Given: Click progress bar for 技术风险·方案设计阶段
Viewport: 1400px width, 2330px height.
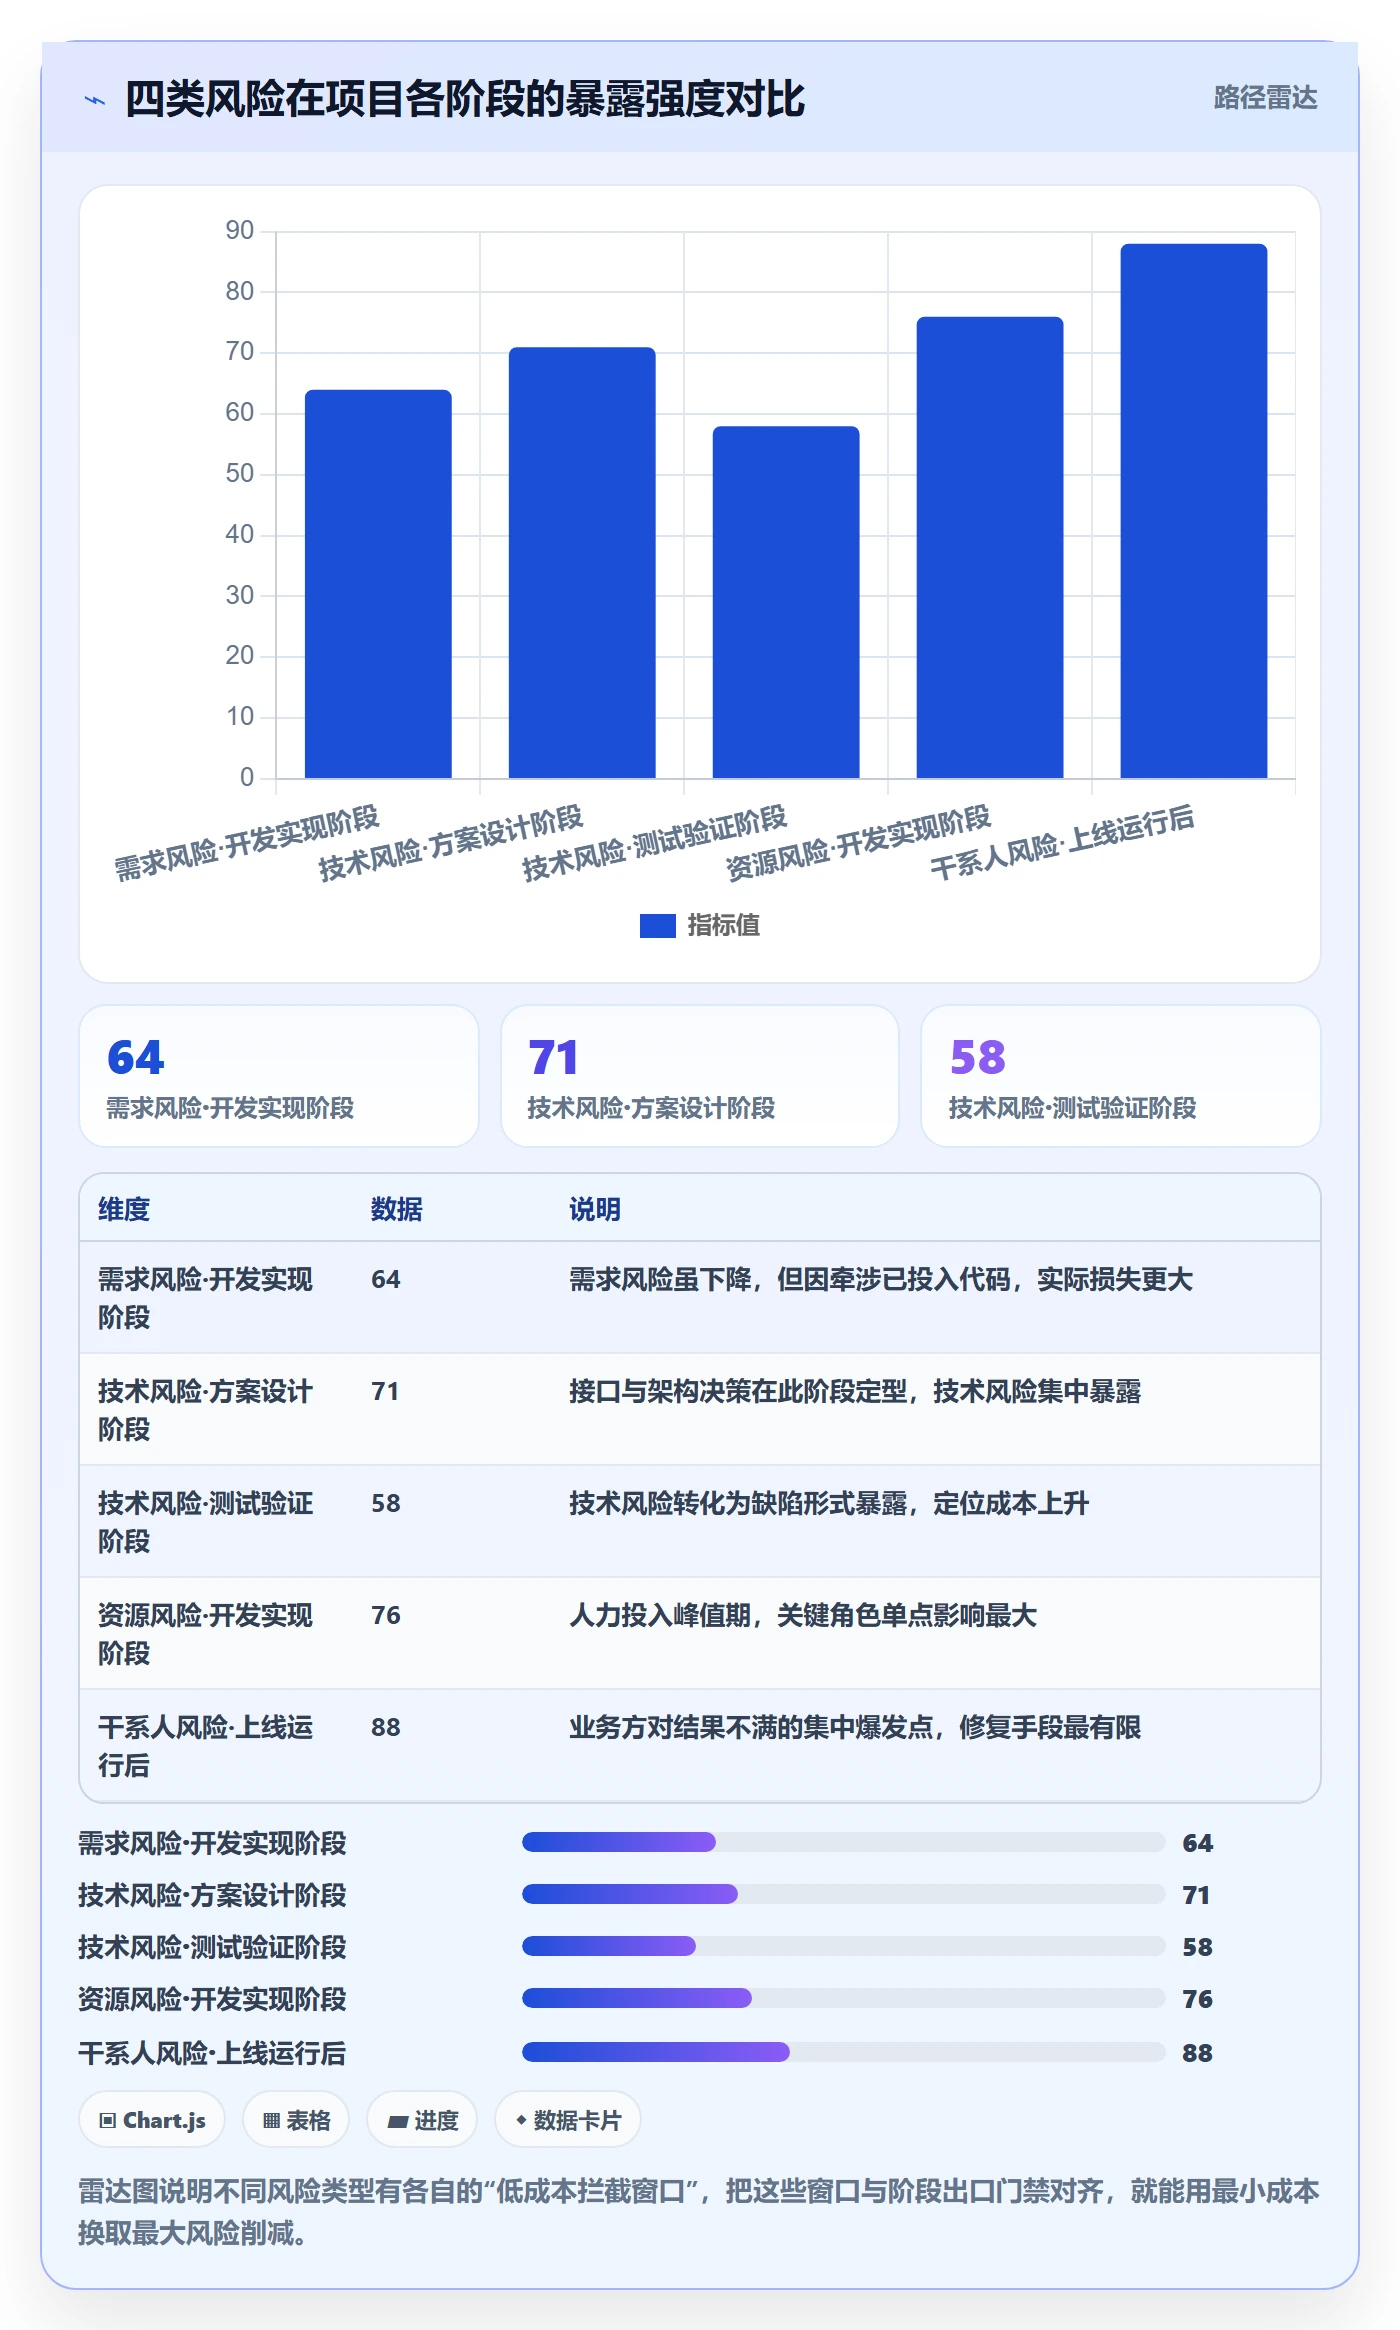Looking at the screenshot, I should [844, 1894].
